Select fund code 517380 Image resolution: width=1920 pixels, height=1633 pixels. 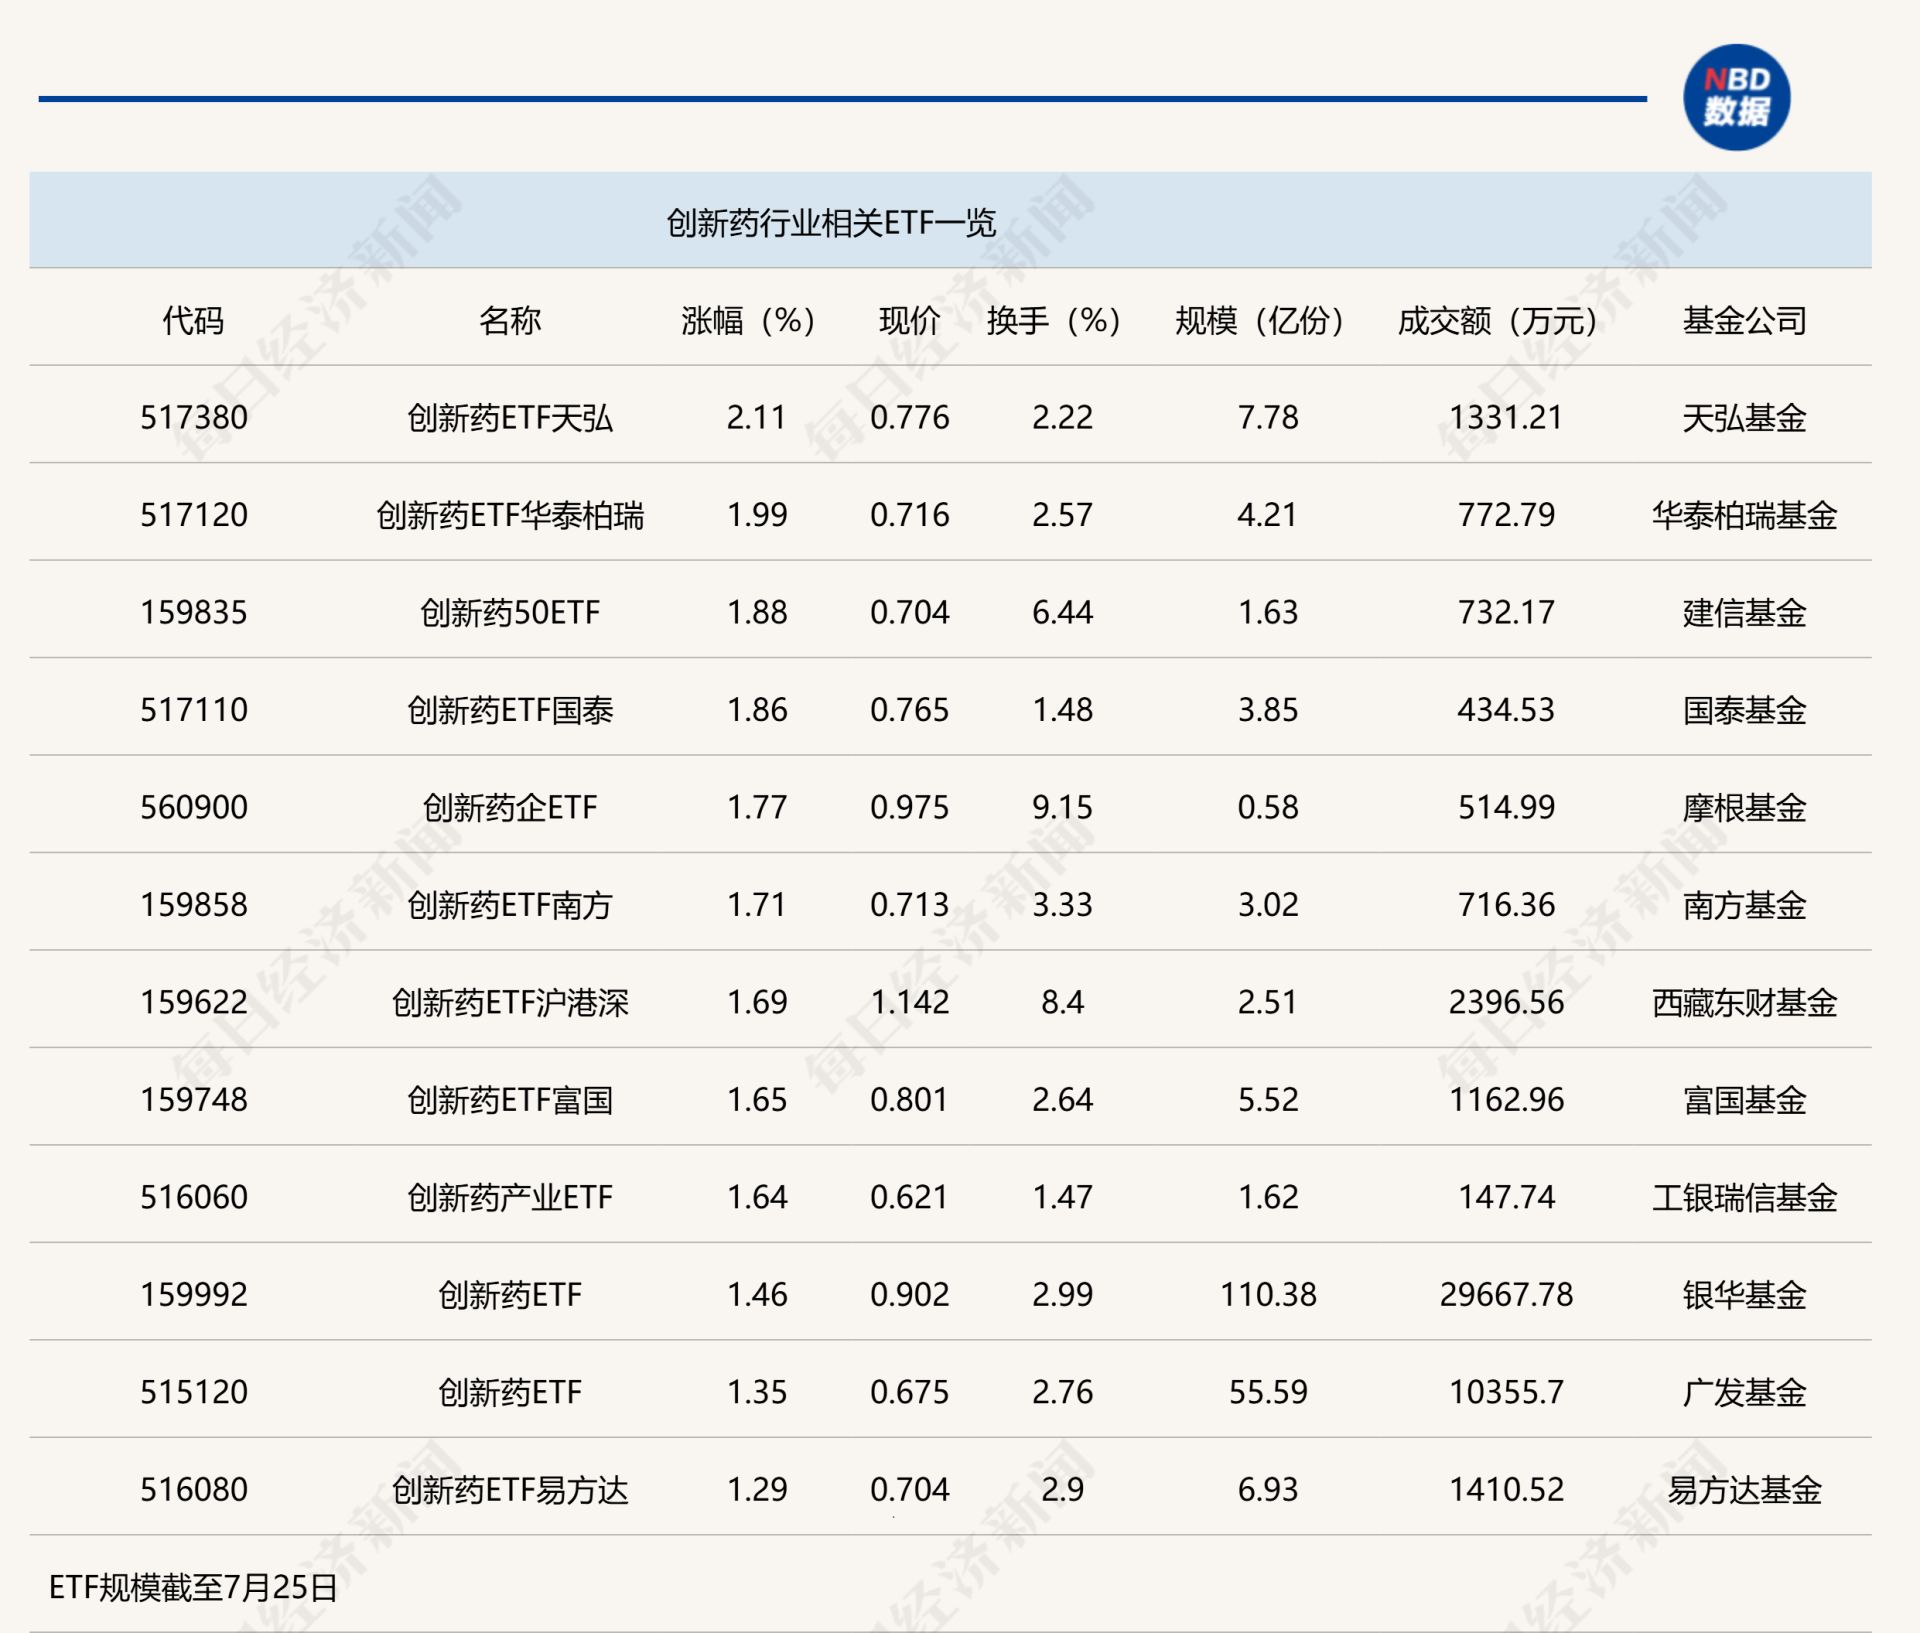pyautogui.click(x=193, y=417)
